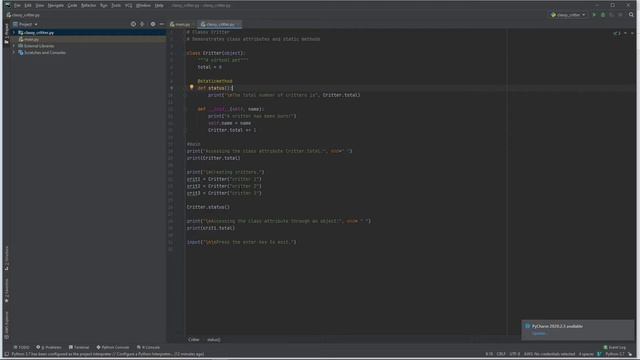Click the crit1 = Critter assignment line
The image size is (640, 360).
[x=224, y=179]
